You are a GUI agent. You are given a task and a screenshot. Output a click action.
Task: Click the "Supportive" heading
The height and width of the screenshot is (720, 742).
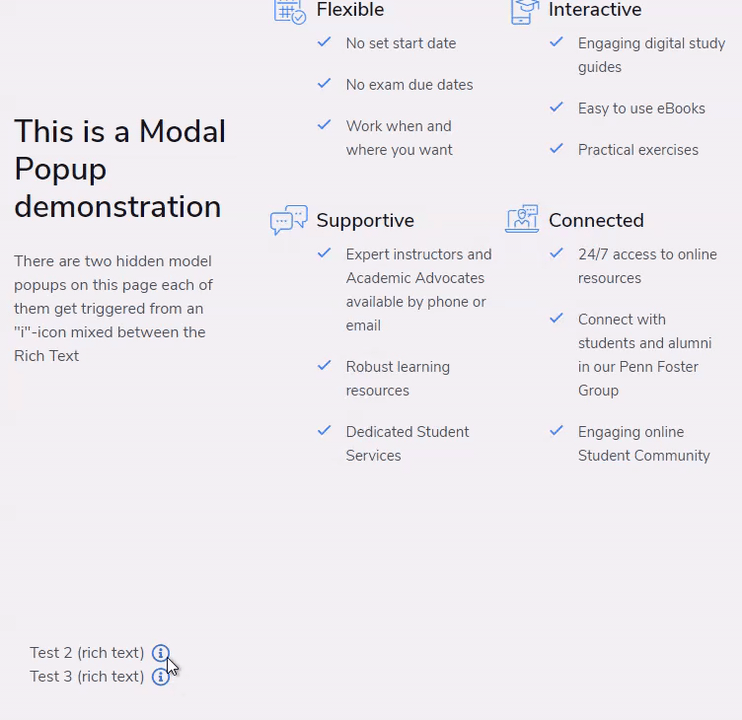coord(365,220)
